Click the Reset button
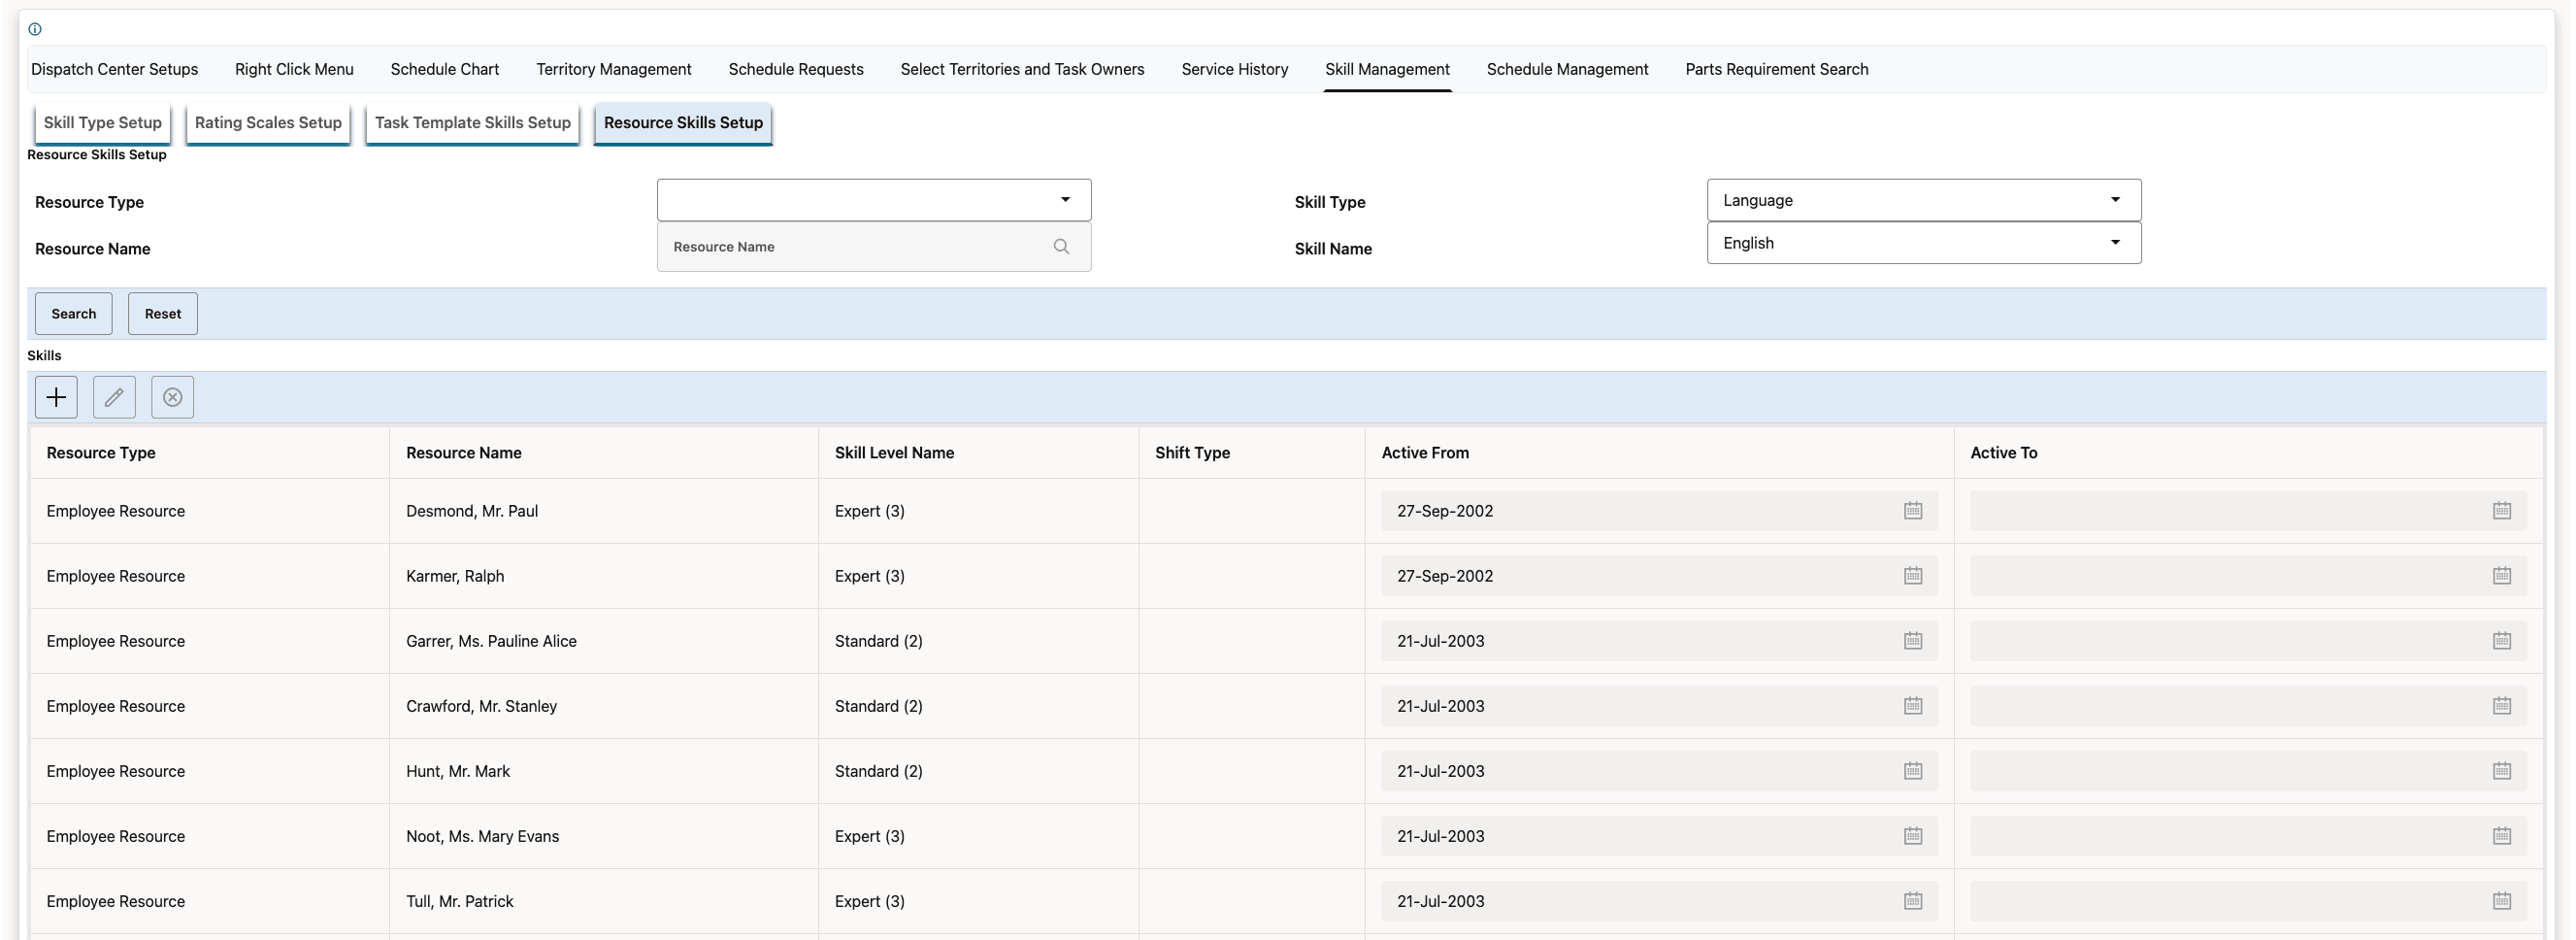This screenshot has height=940, width=2576. [163, 314]
